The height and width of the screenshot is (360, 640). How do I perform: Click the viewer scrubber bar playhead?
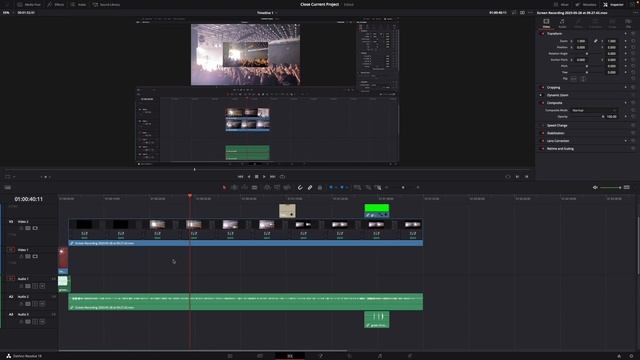coord(195,169)
